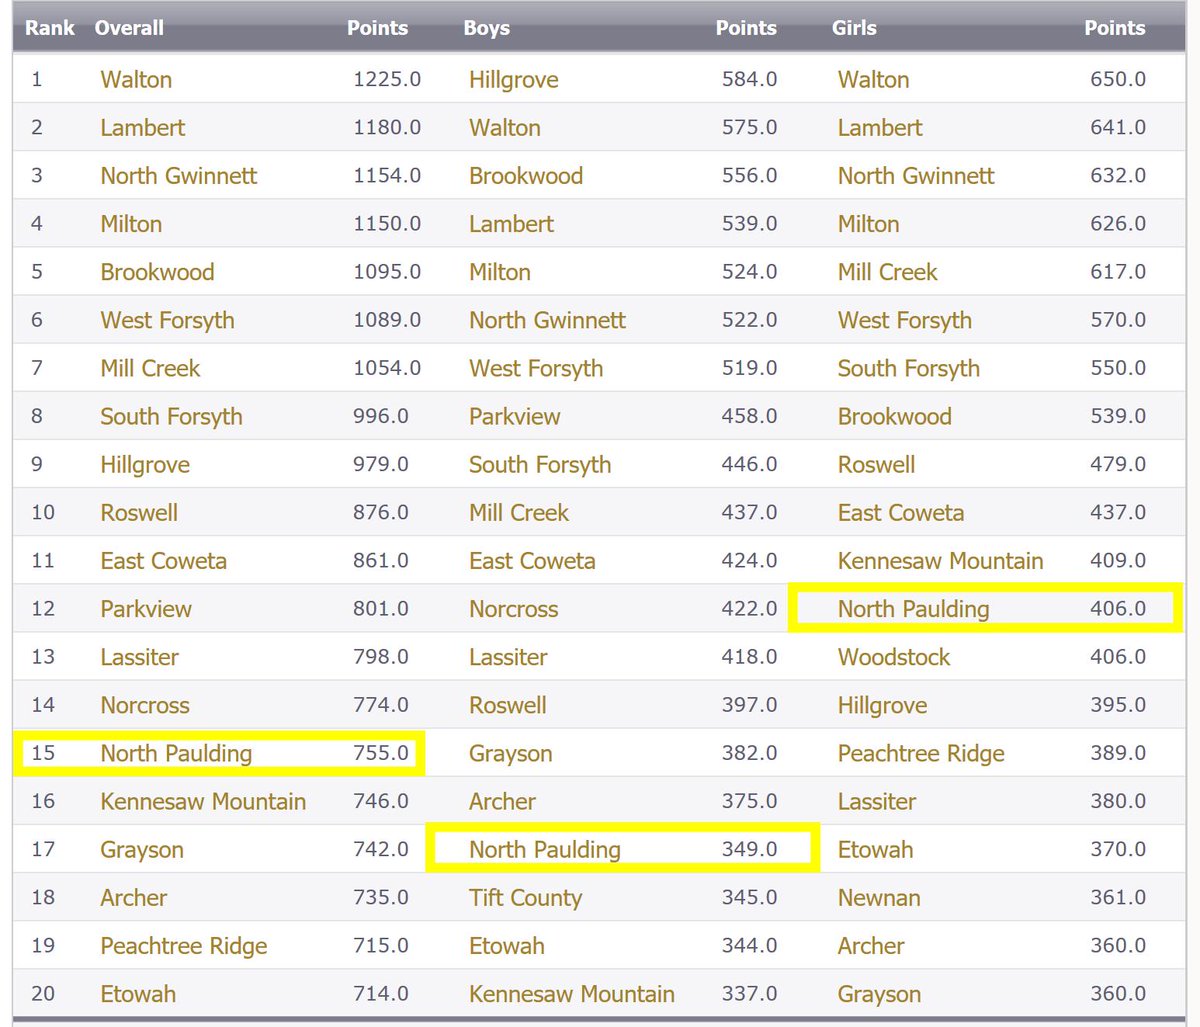Viewport: 1200px width, 1027px height.
Task: Select the 337.0 boys points value
Action: [x=750, y=993]
